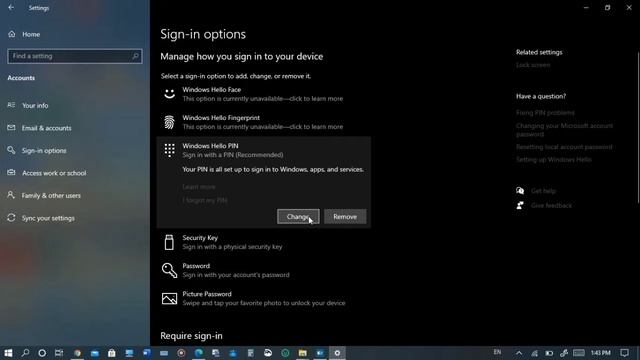The height and width of the screenshot is (360, 640).
Task: Click the Security Key USB icon
Action: pos(169,242)
